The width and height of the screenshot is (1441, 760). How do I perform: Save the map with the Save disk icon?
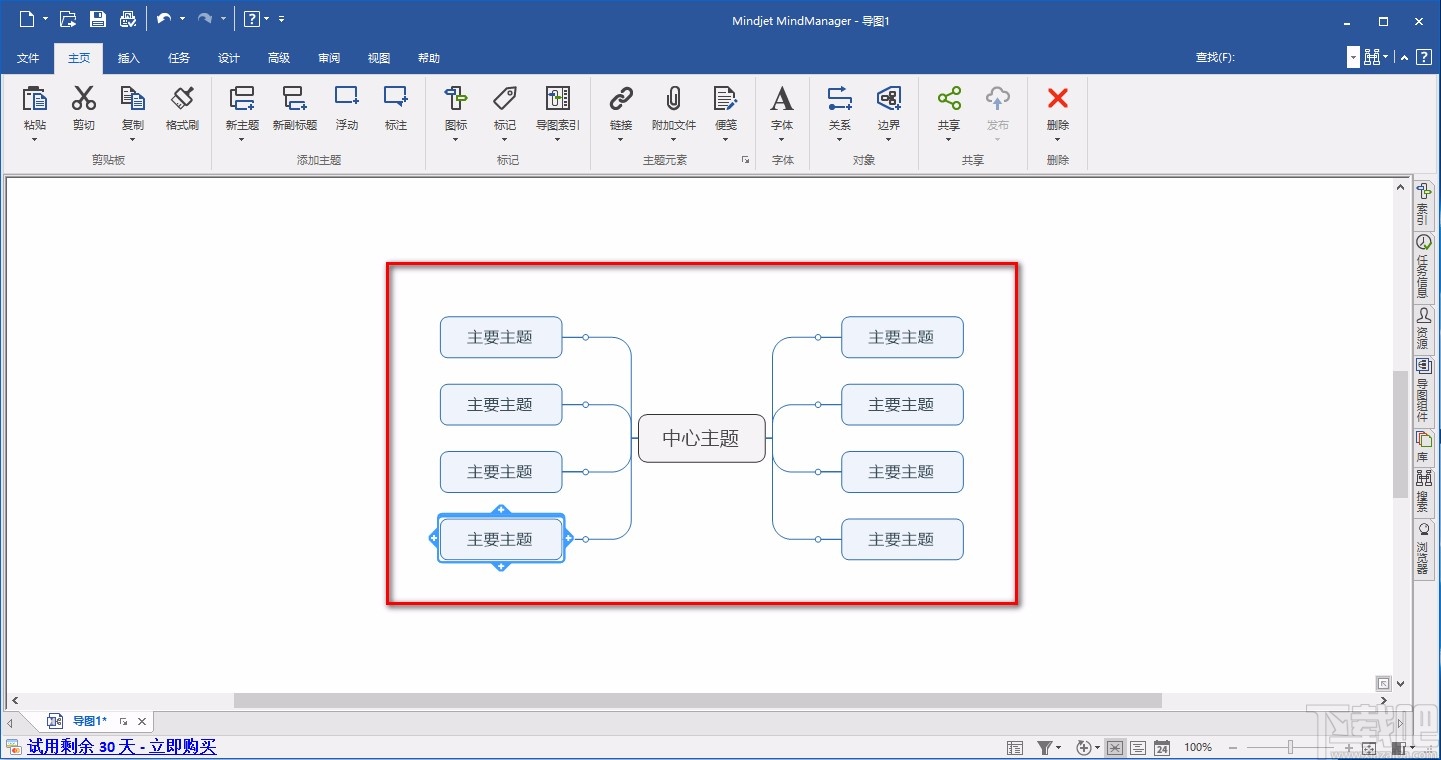[97, 19]
